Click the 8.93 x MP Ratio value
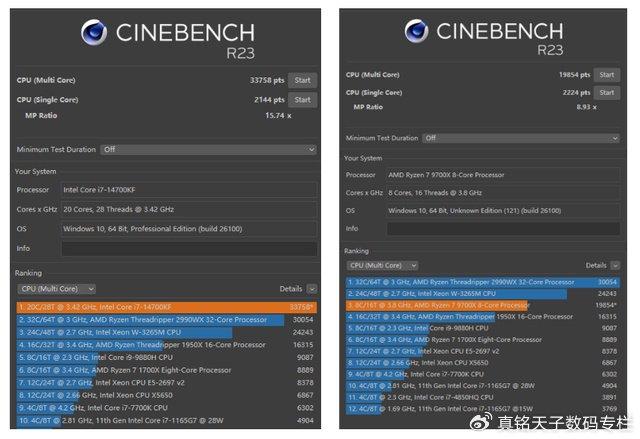This screenshot has height=439, width=640. (x=587, y=107)
